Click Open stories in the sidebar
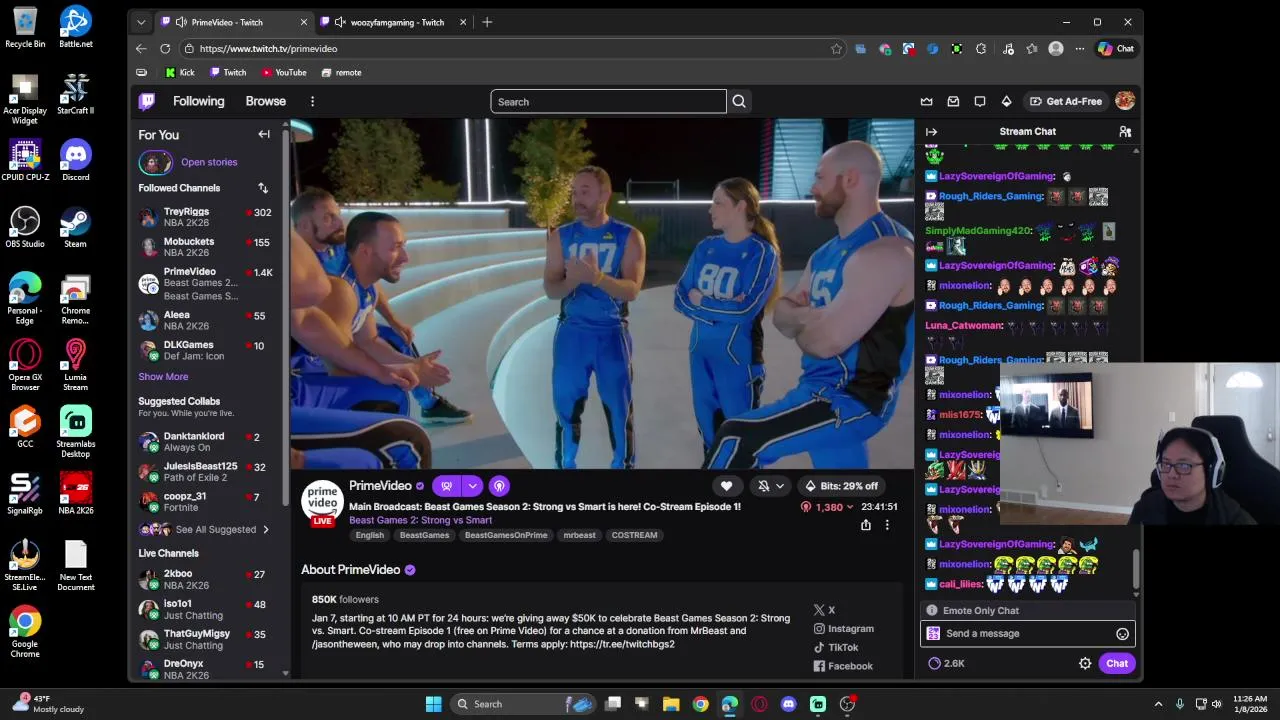This screenshot has height=720, width=1280. [x=209, y=162]
